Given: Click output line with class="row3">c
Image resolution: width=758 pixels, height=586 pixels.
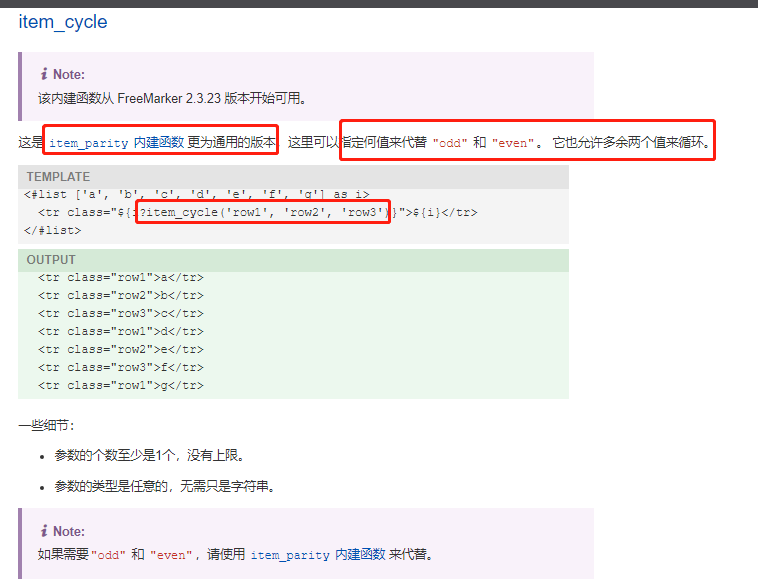Looking at the screenshot, I should (x=121, y=313).
